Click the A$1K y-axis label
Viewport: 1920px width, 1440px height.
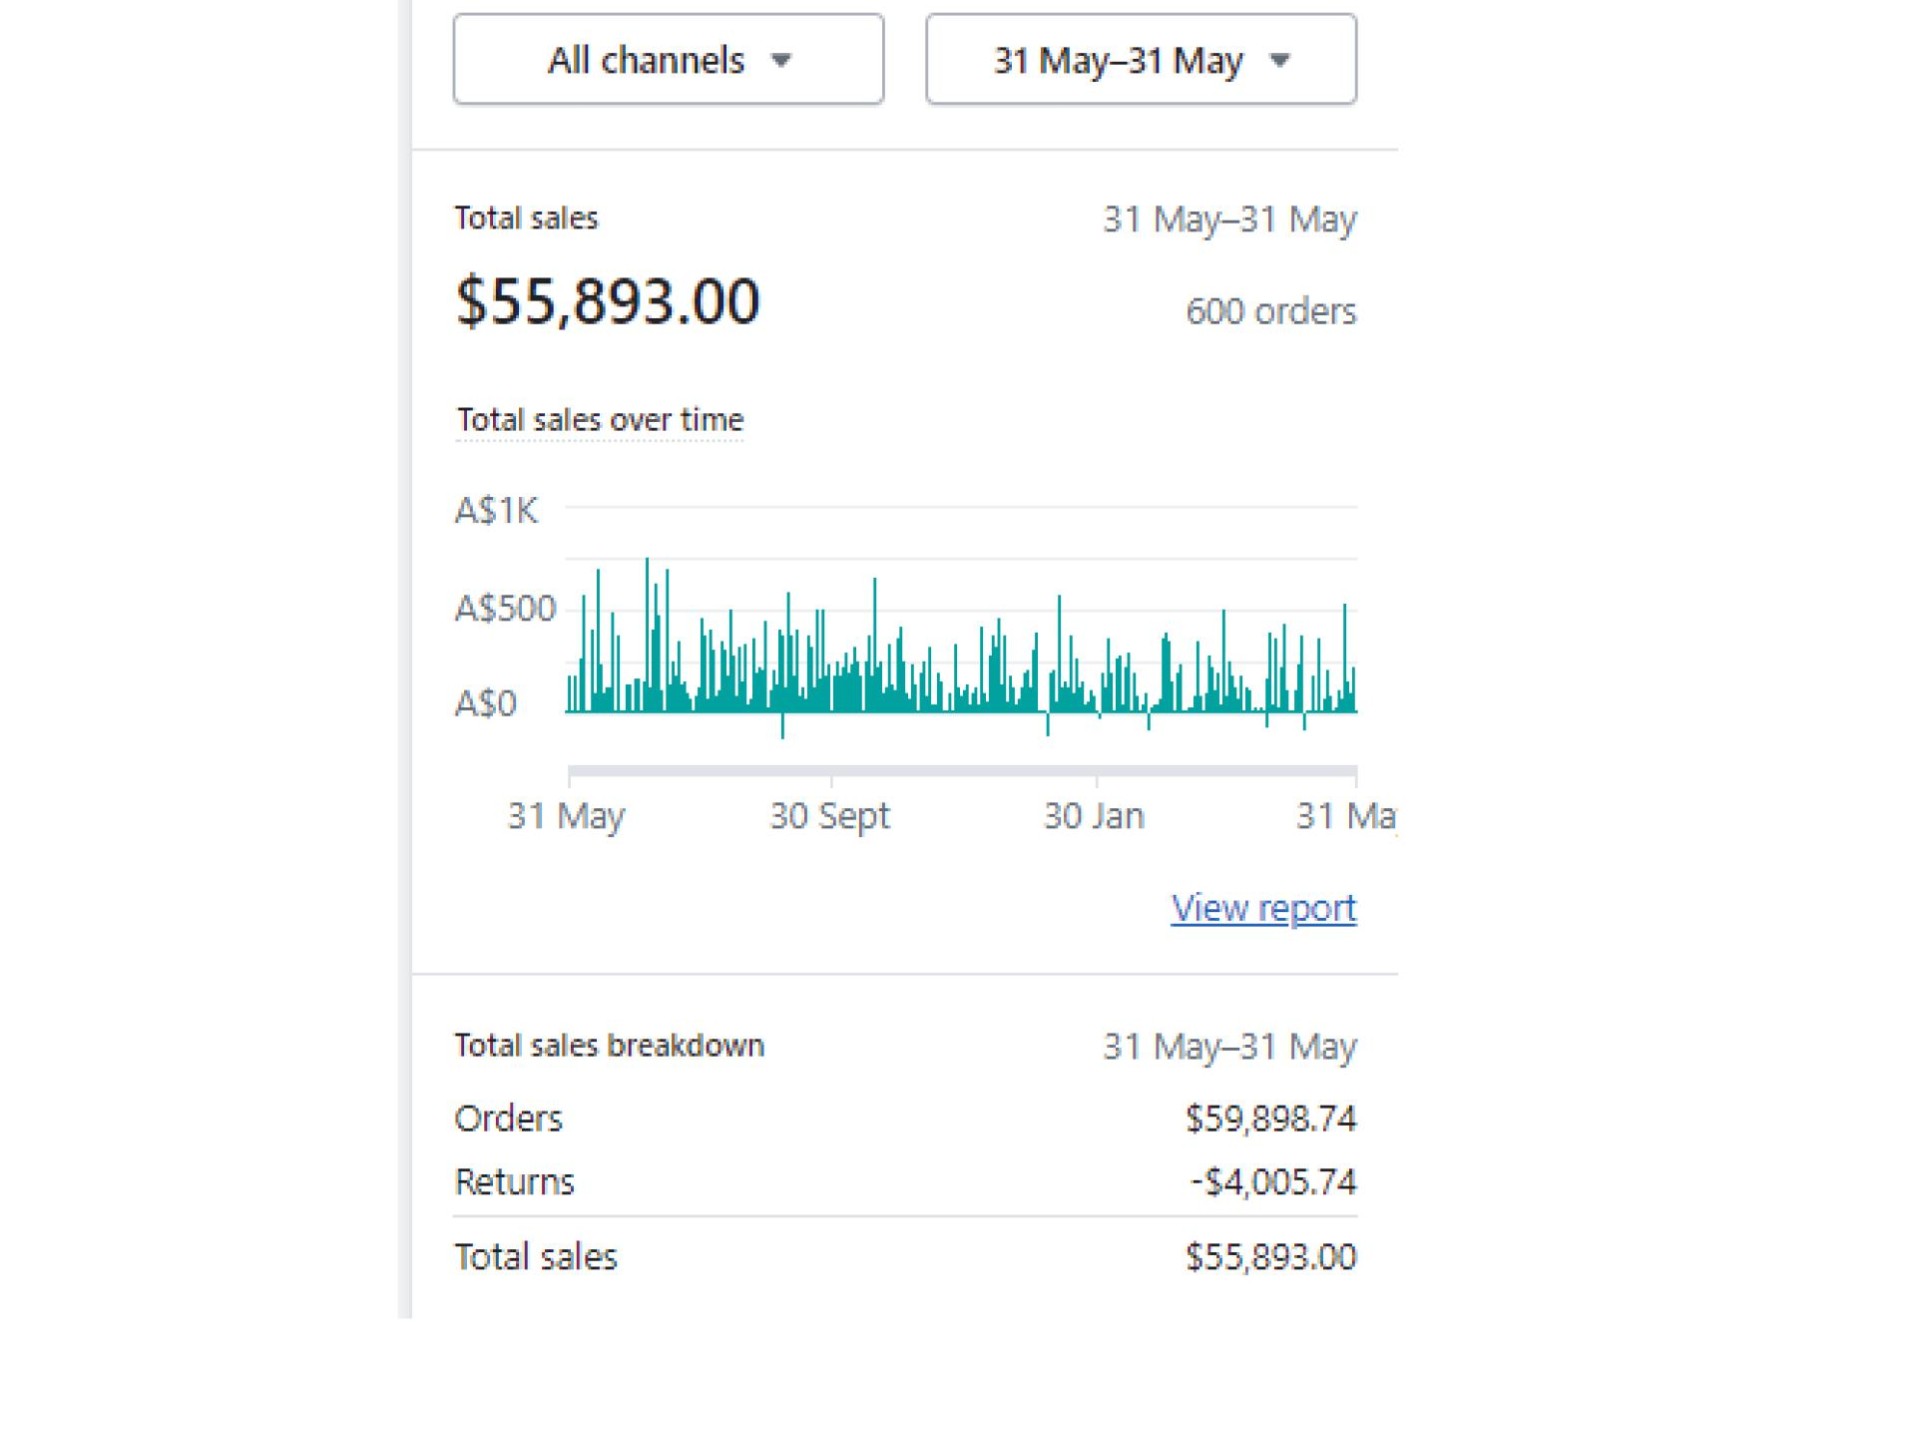click(496, 511)
